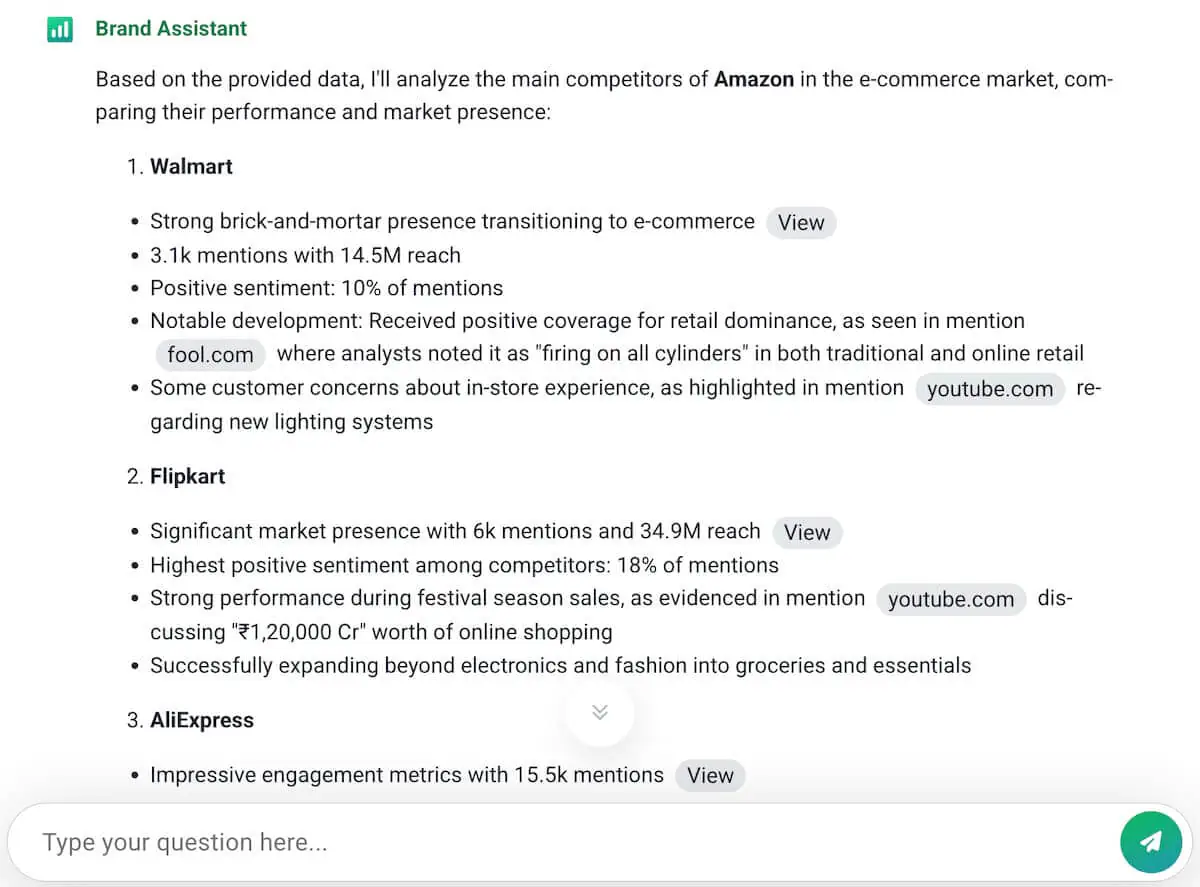Open the fool.com mention source link
The height and width of the screenshot is (887, 1200).
coord(209,354)
